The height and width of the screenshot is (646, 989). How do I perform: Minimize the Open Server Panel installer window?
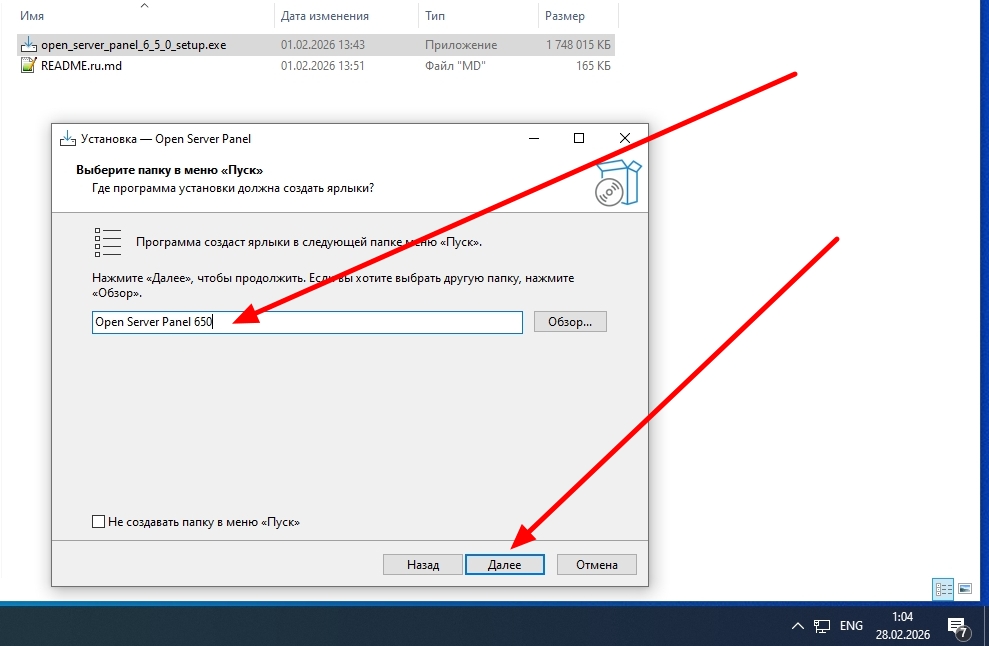534,138
